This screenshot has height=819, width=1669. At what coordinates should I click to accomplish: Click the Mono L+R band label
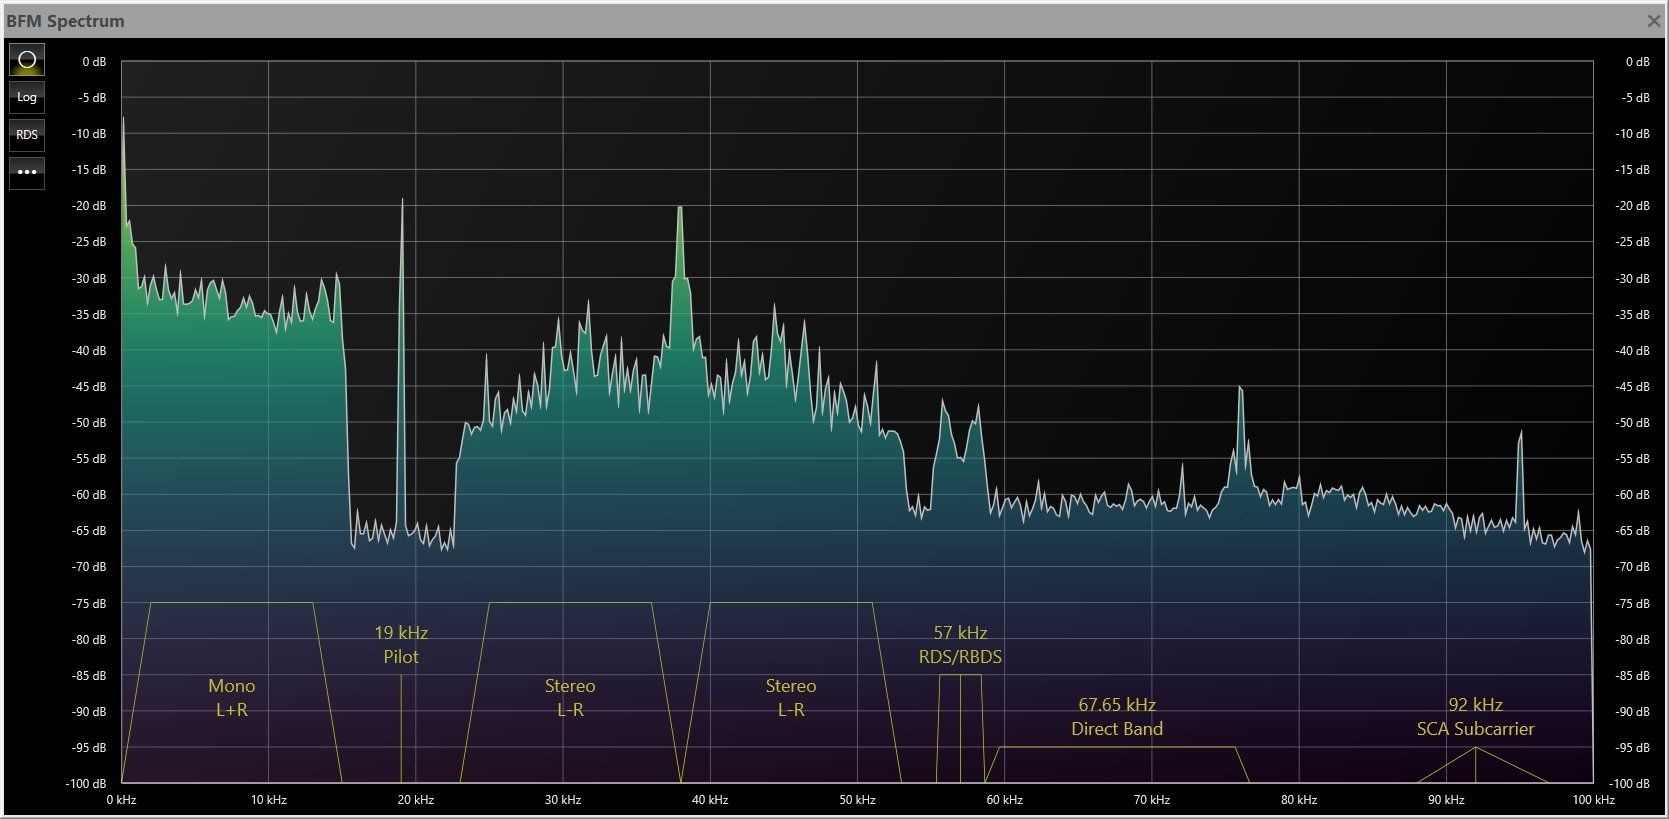[x=231, y=698]
